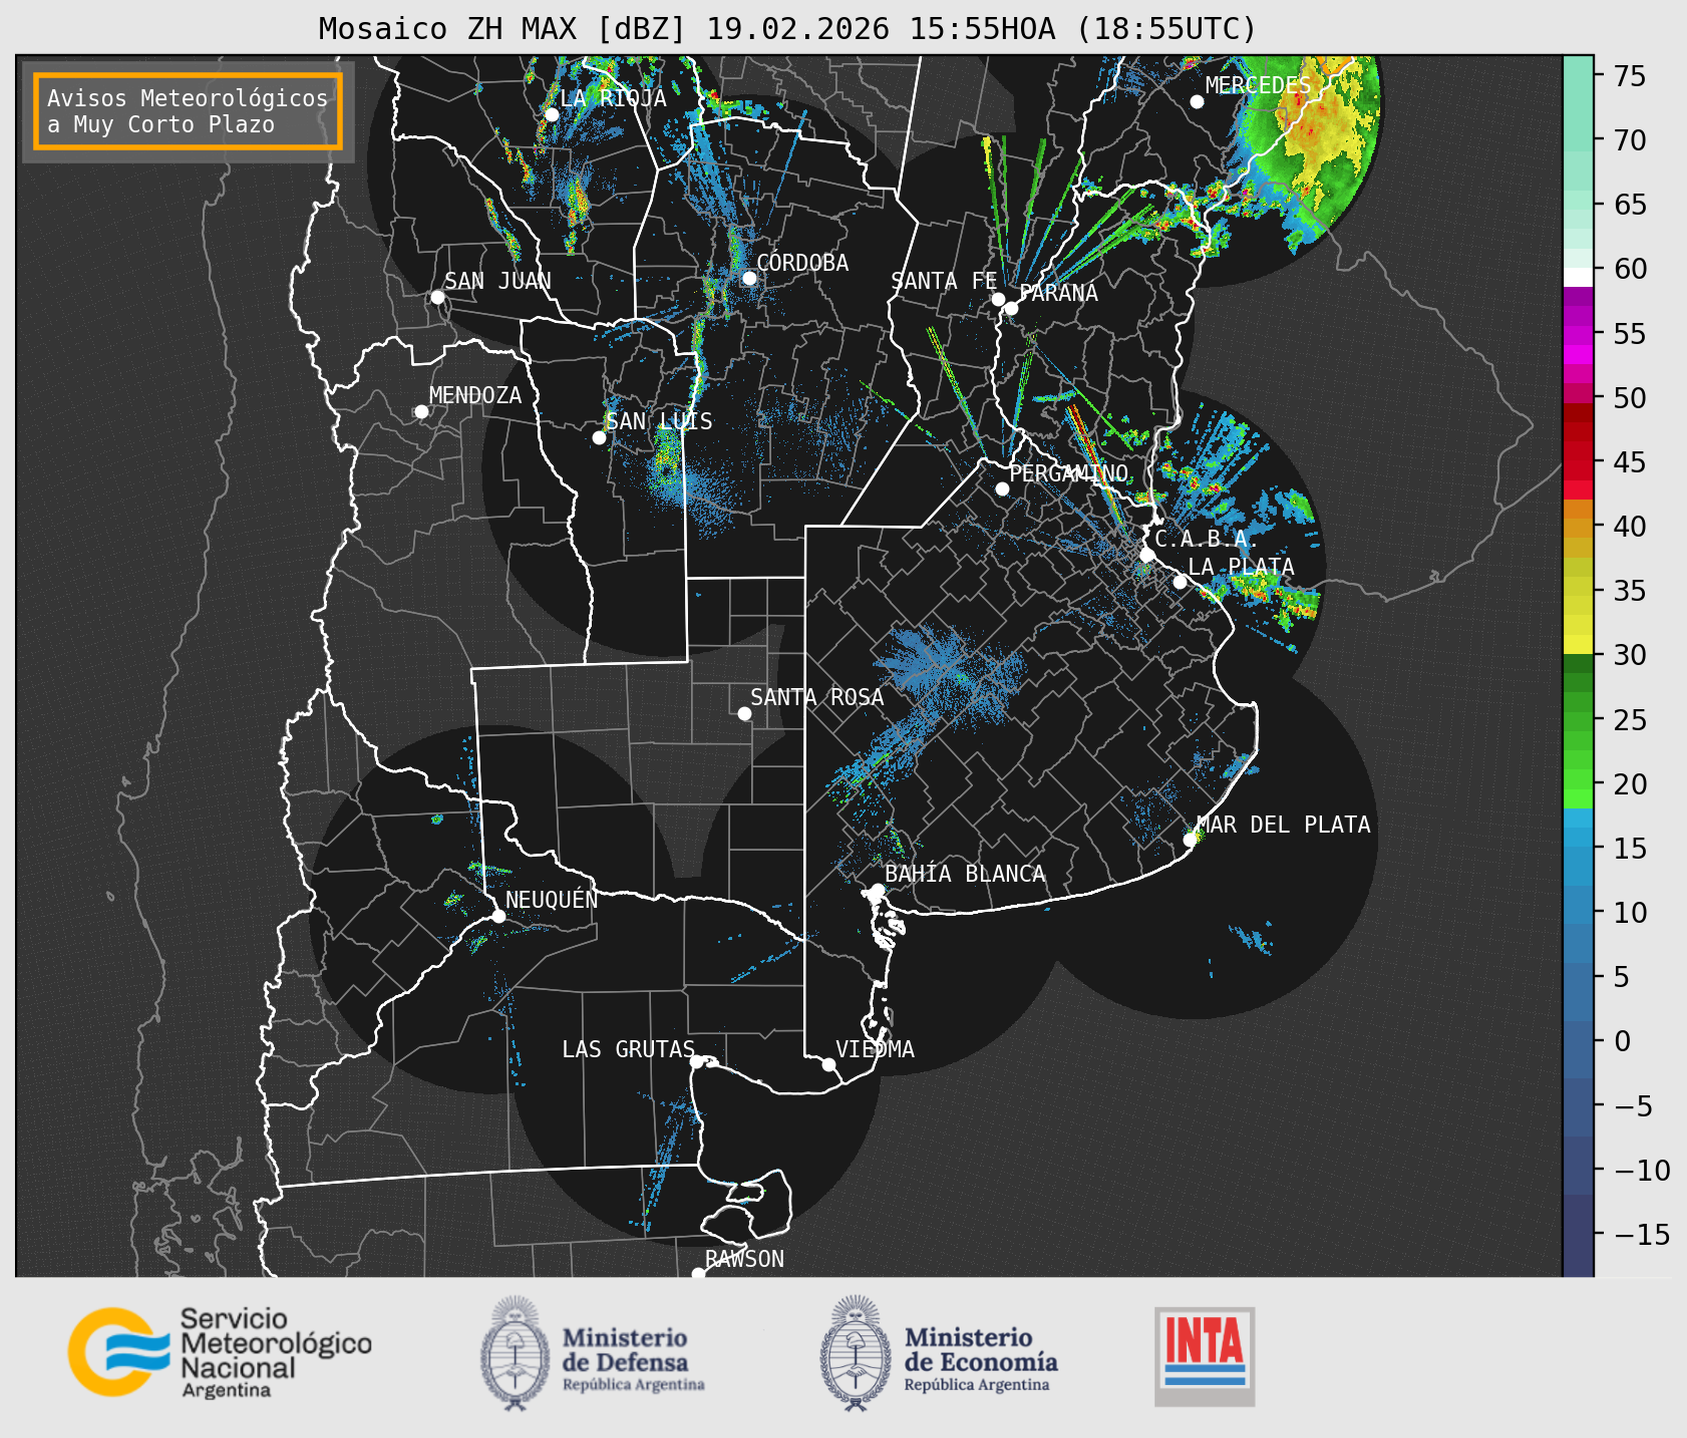Select the MERCEDES city label
This screenshot has height=1438, width=1687.
point(1258,86)
